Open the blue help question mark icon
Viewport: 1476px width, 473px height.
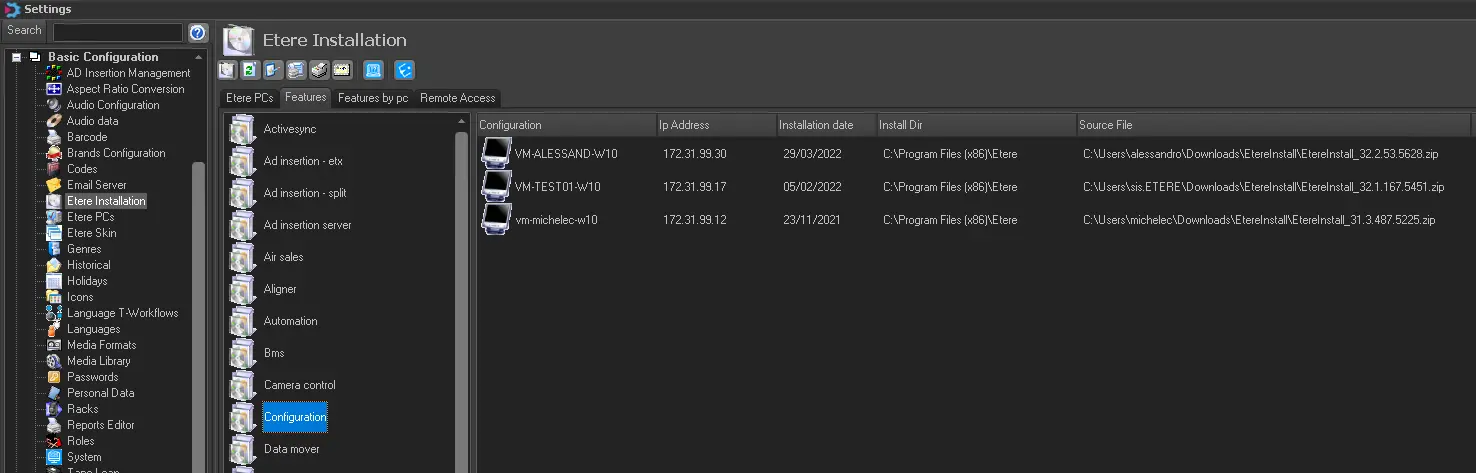point(197,32)
